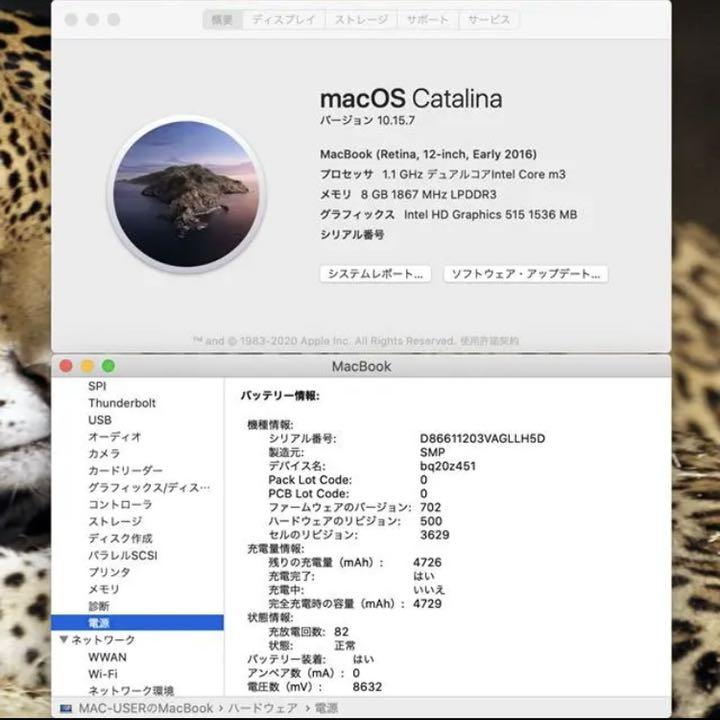Select コントローラ in the sidebar
Screen dimensions: 720x720
coord(120,505)
